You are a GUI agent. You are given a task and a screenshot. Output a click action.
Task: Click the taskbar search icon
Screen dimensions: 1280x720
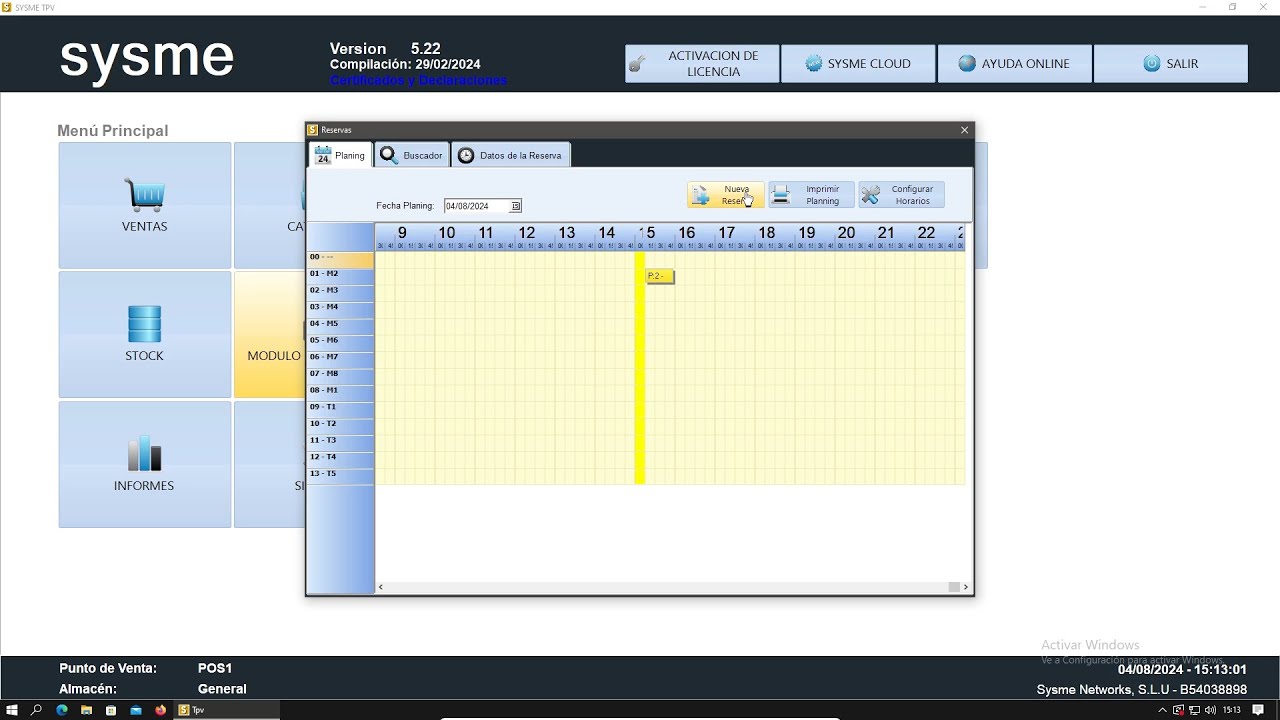(x=37, y=710)
